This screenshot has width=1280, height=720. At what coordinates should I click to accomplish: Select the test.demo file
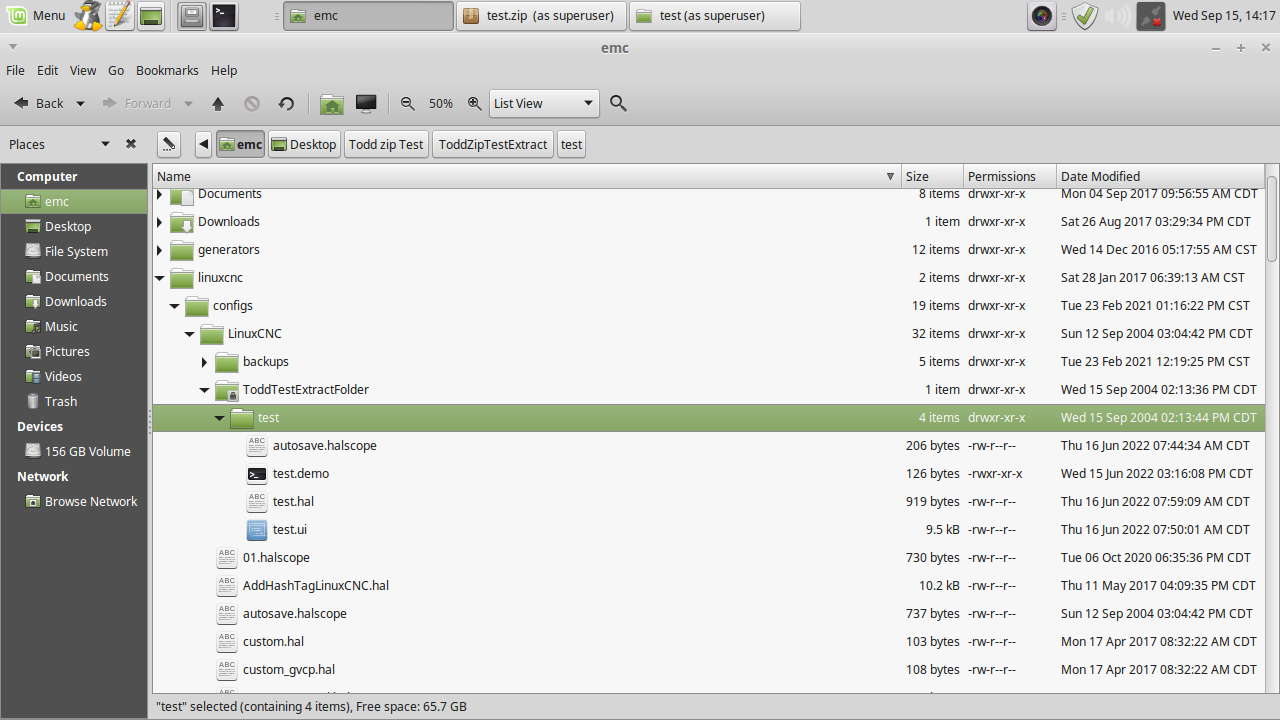[x=708, y=474]
